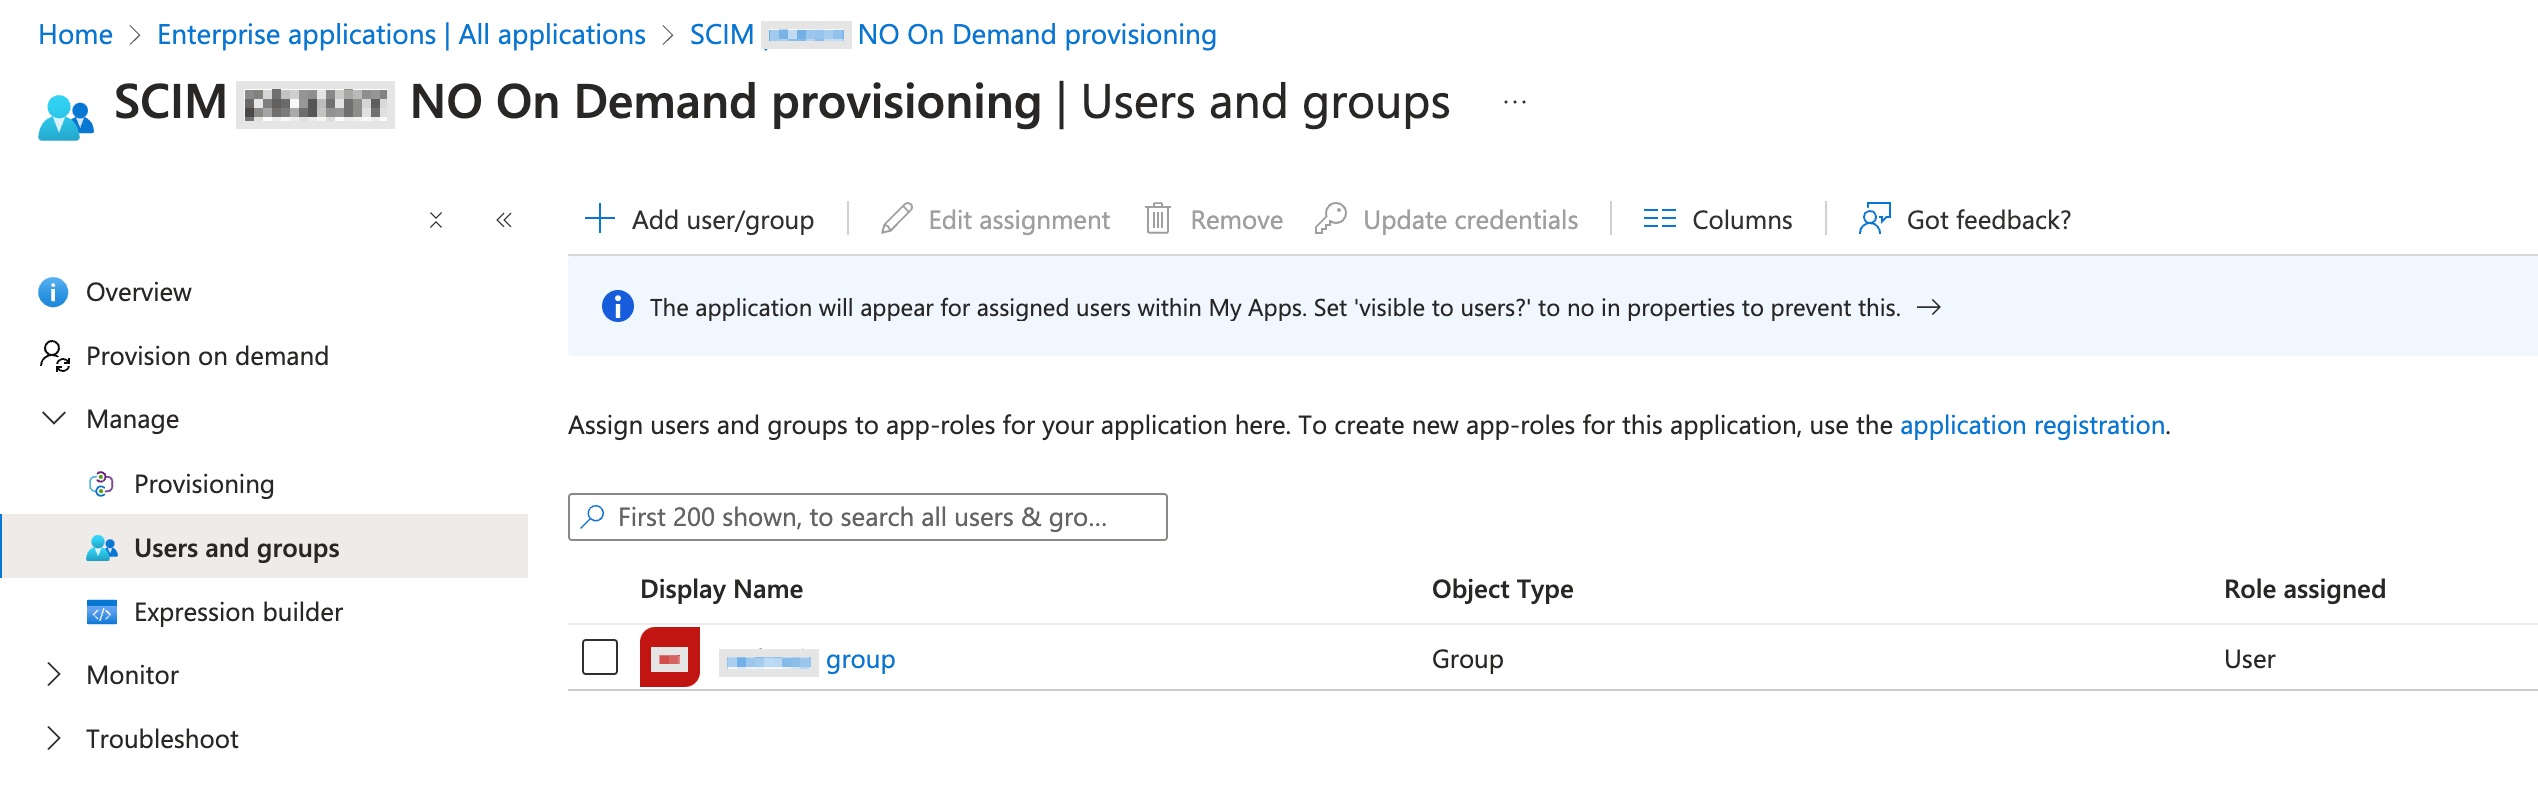
Task: Open the application registration link
Action: (2032, 425)
